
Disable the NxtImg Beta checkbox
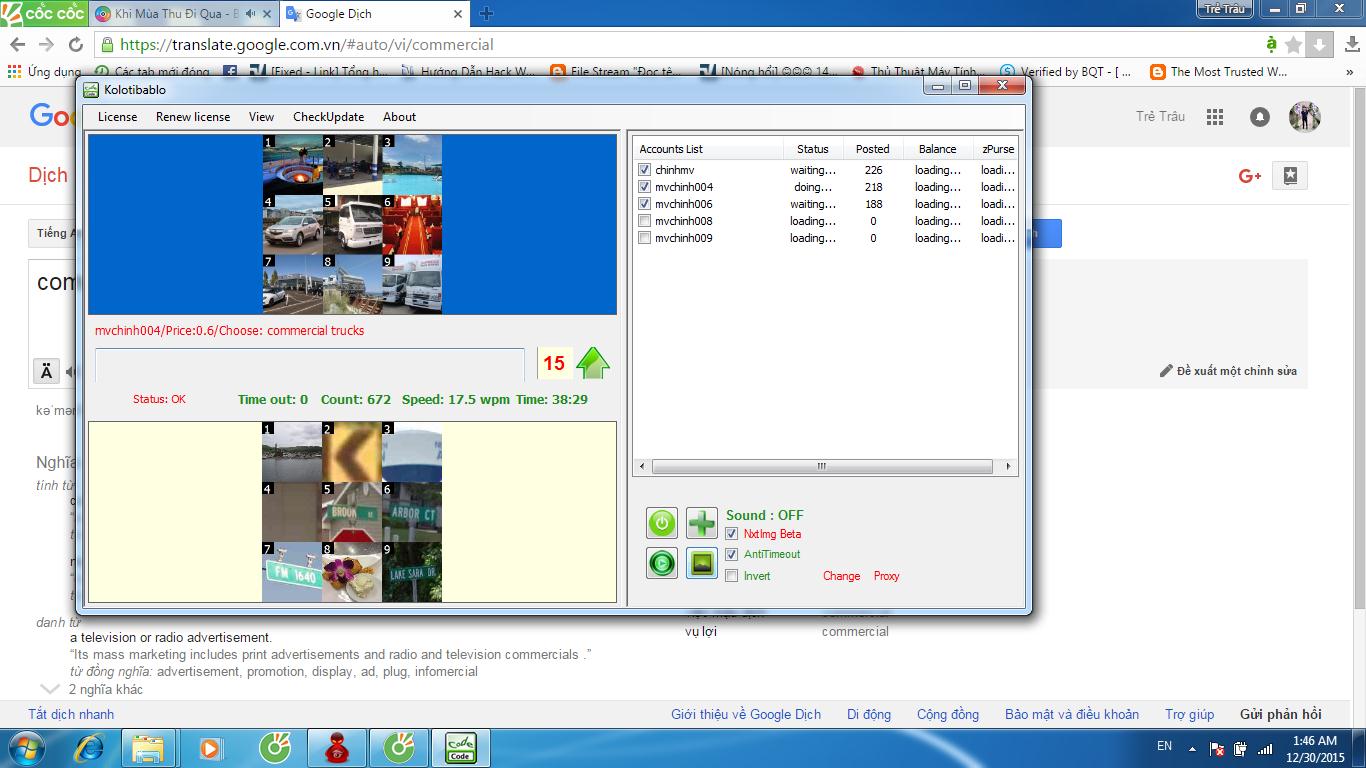pos(732,534)
